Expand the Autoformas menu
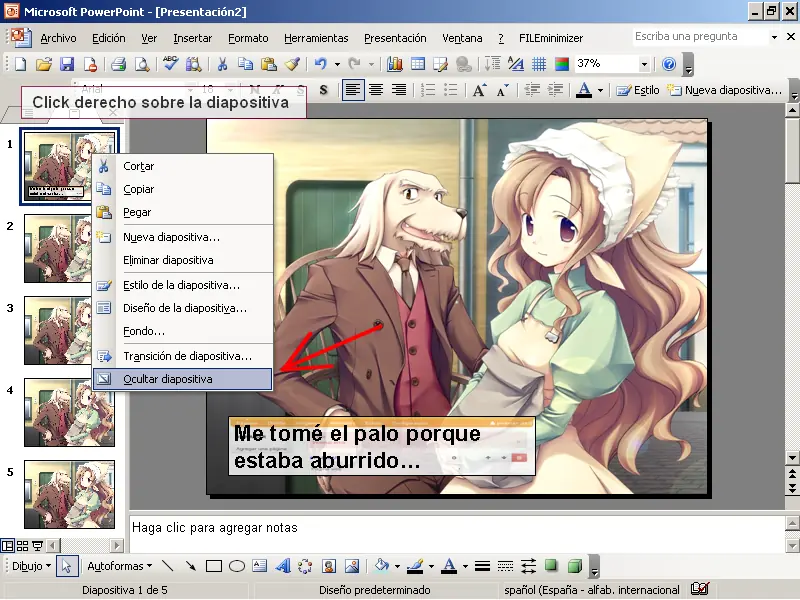Image resolution: width=800 pixels, height=600 pixels. point(118,566)
